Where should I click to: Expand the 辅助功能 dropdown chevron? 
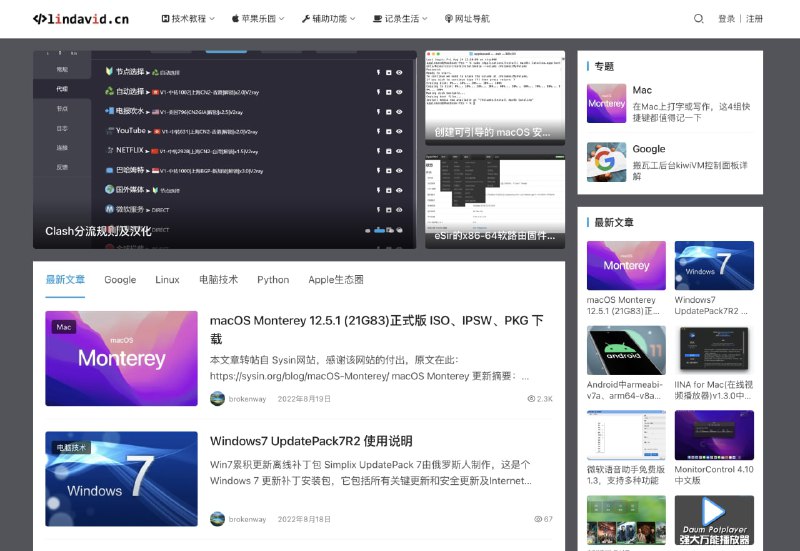click(353, 19)
